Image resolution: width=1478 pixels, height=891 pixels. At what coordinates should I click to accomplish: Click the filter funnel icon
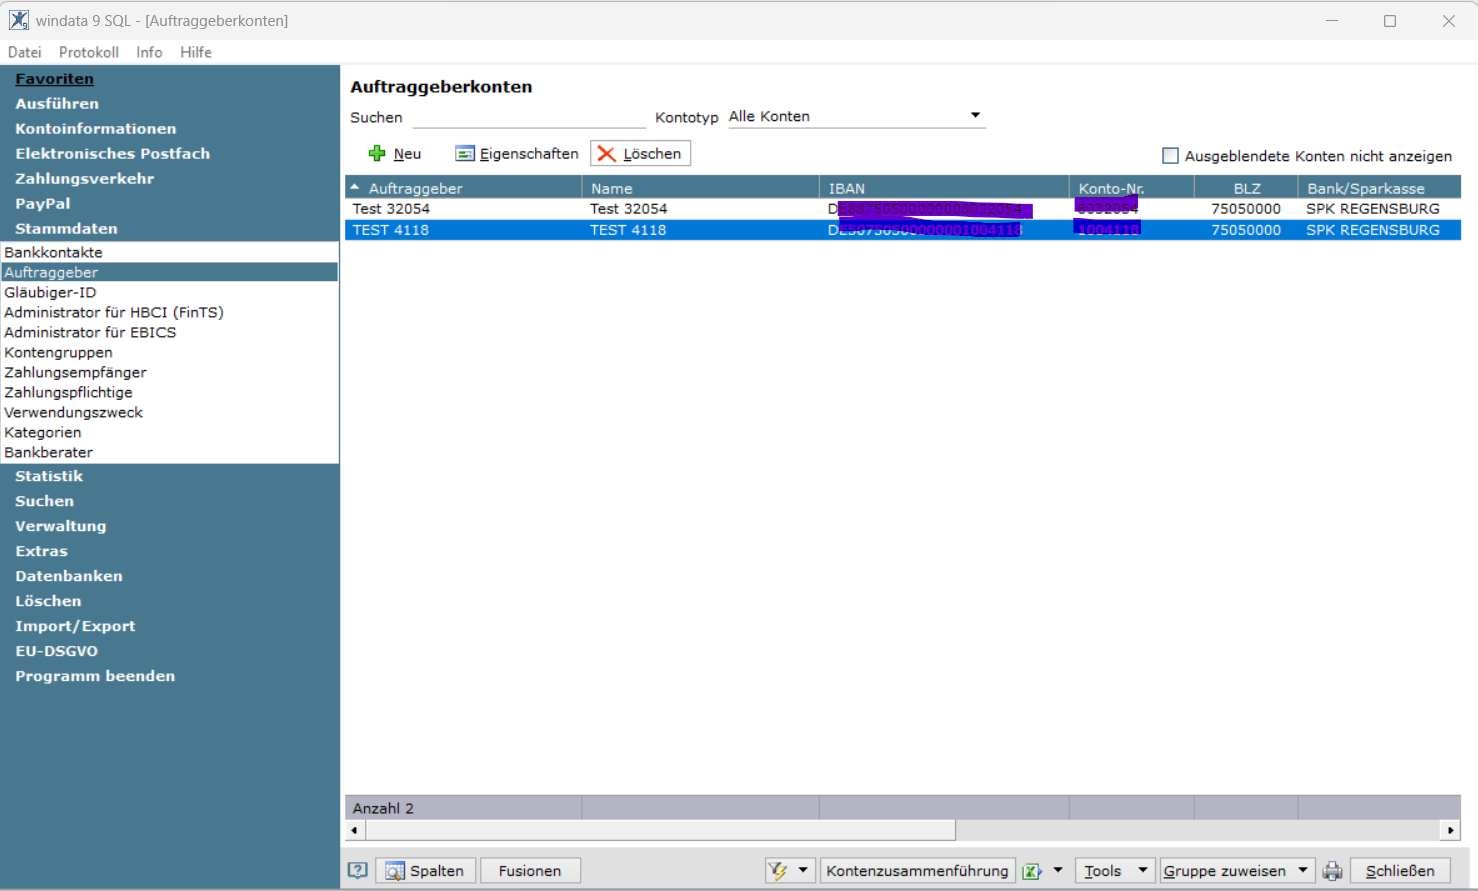778,871
